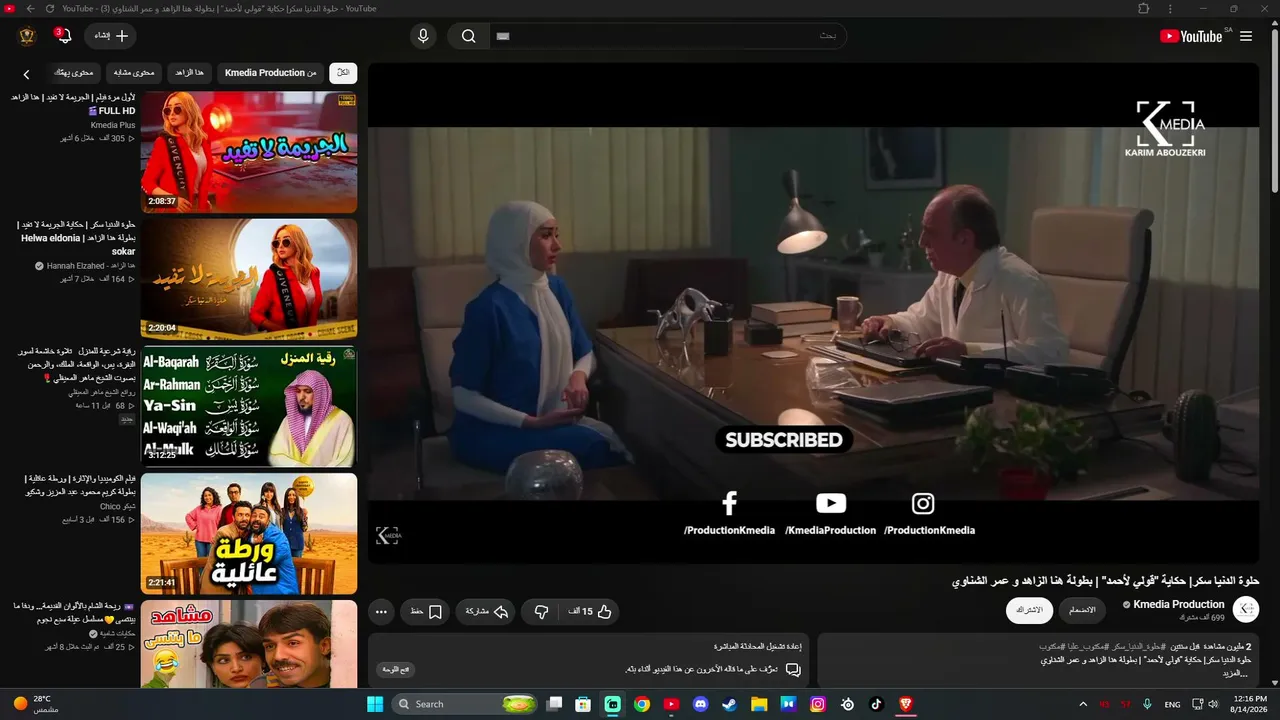The image size is (1280, 720).
Task: Open taskbar weather widget showing 28°C
Action: pyautogui.click(x=35, y=704)
